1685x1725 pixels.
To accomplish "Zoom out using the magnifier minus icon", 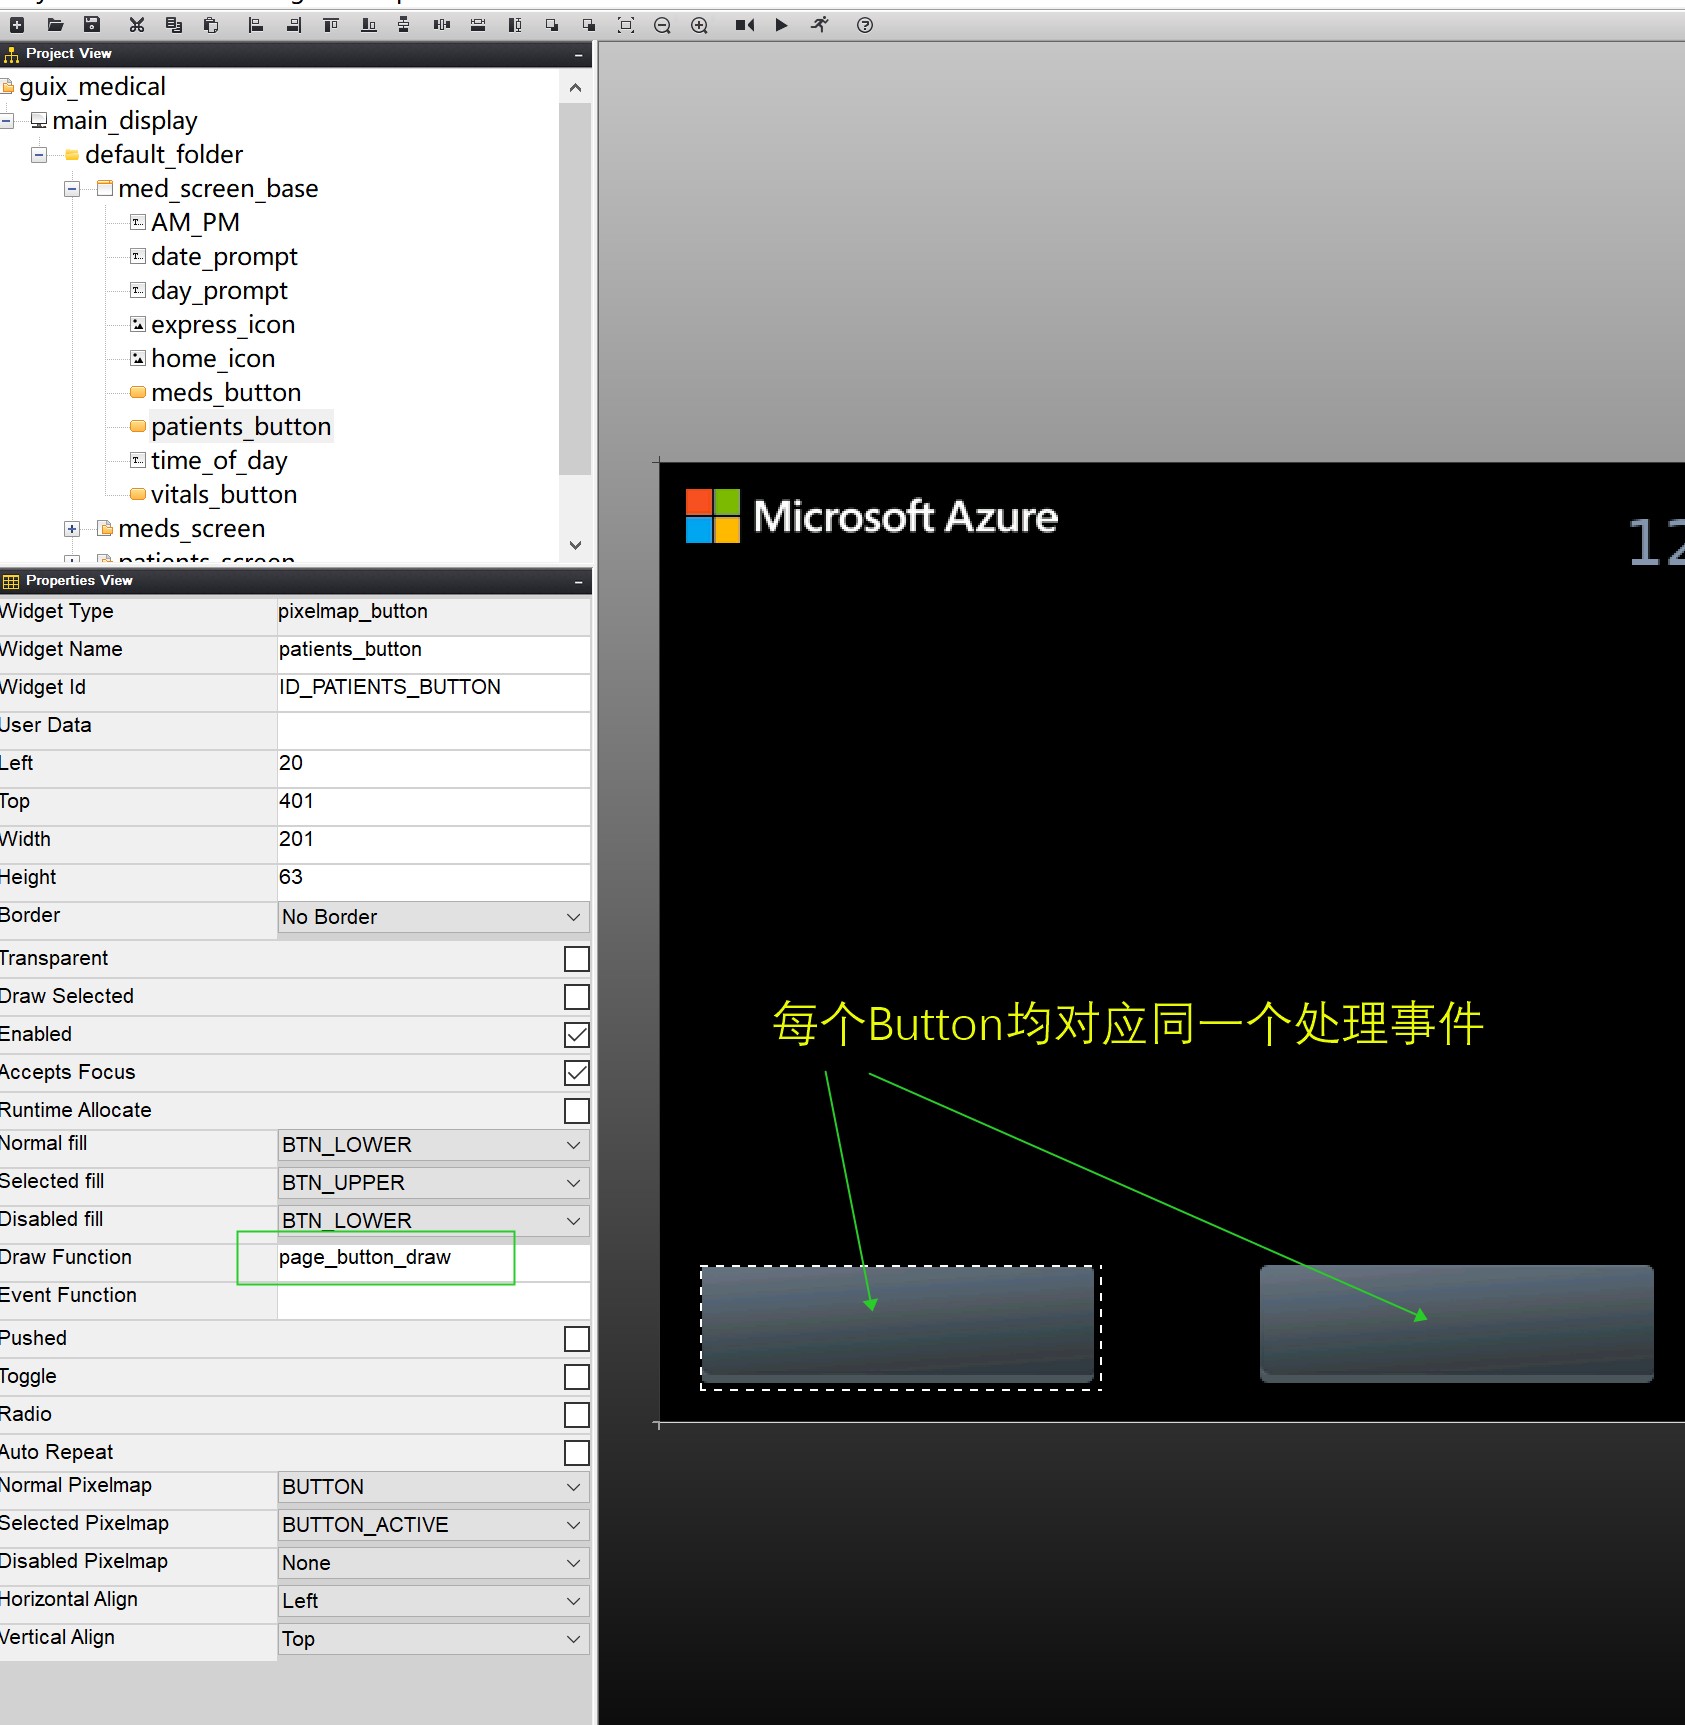I will pyautogui.click(x=662, y=25).
